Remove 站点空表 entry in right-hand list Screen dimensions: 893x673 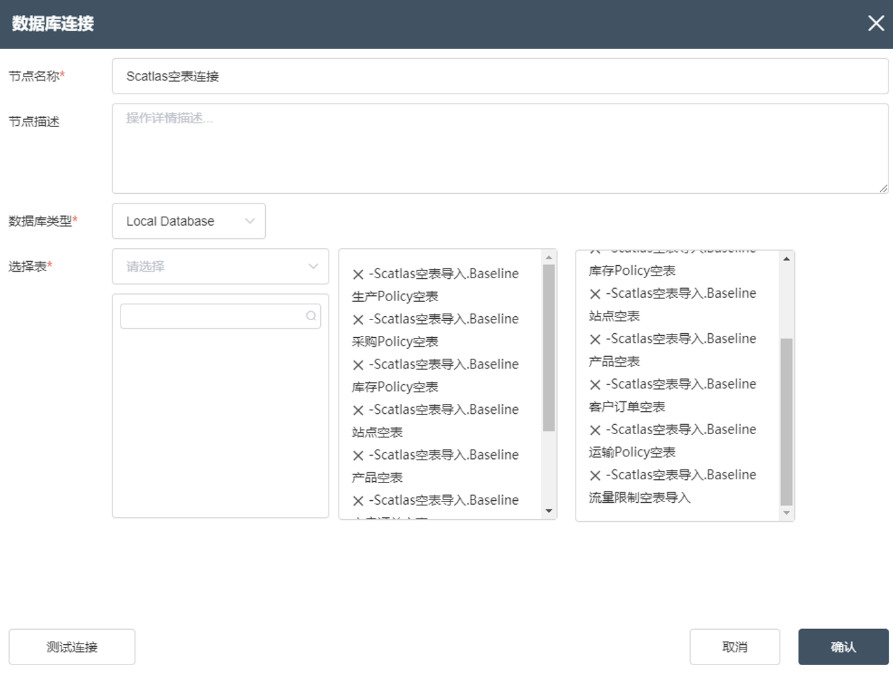pos(595,294)
